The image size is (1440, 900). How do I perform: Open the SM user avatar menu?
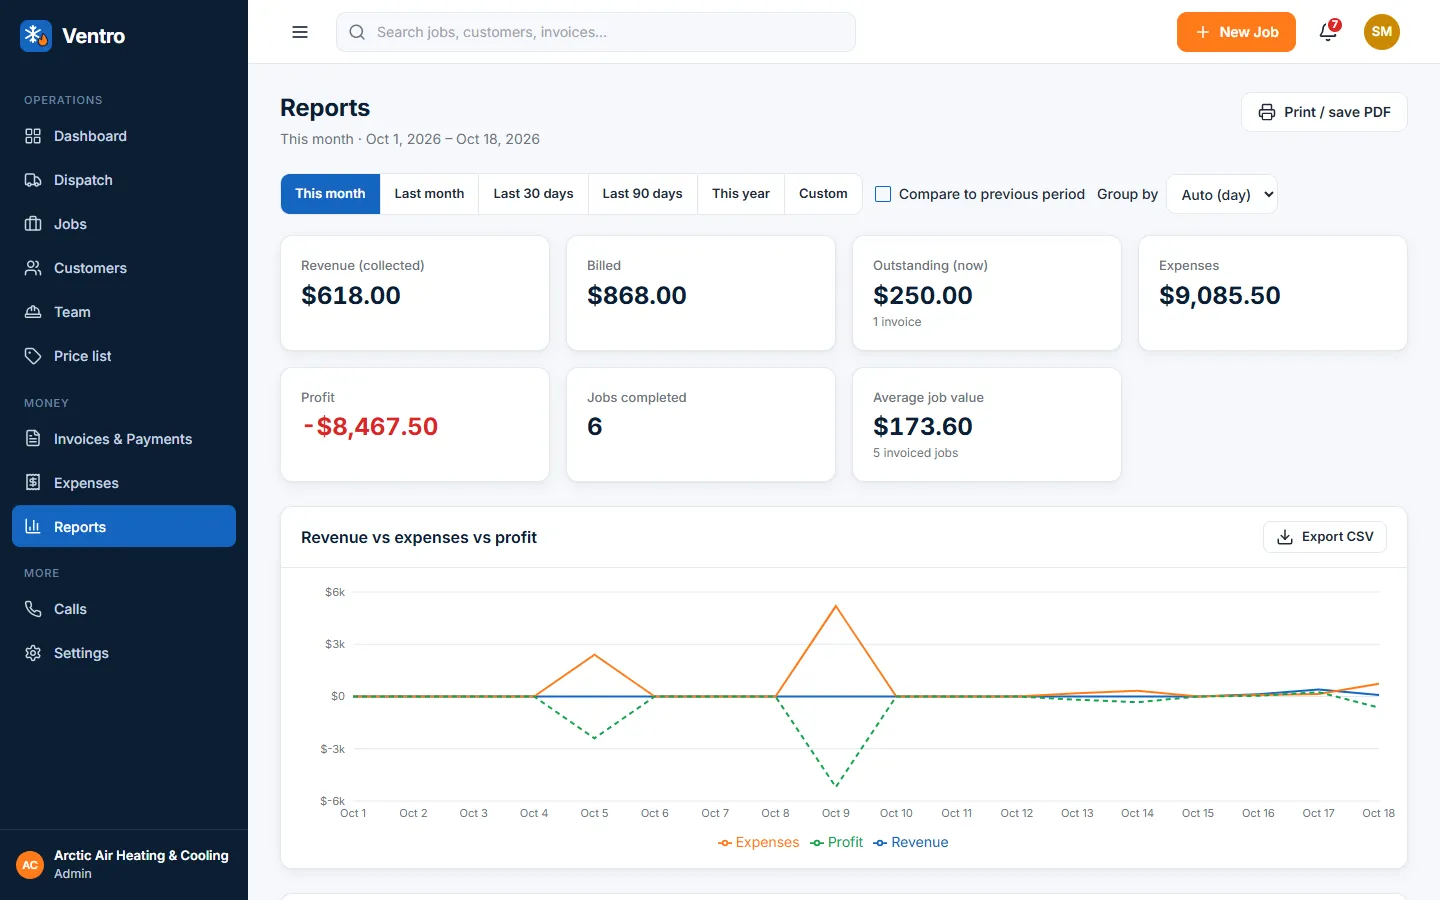[x=1382, y=32]
